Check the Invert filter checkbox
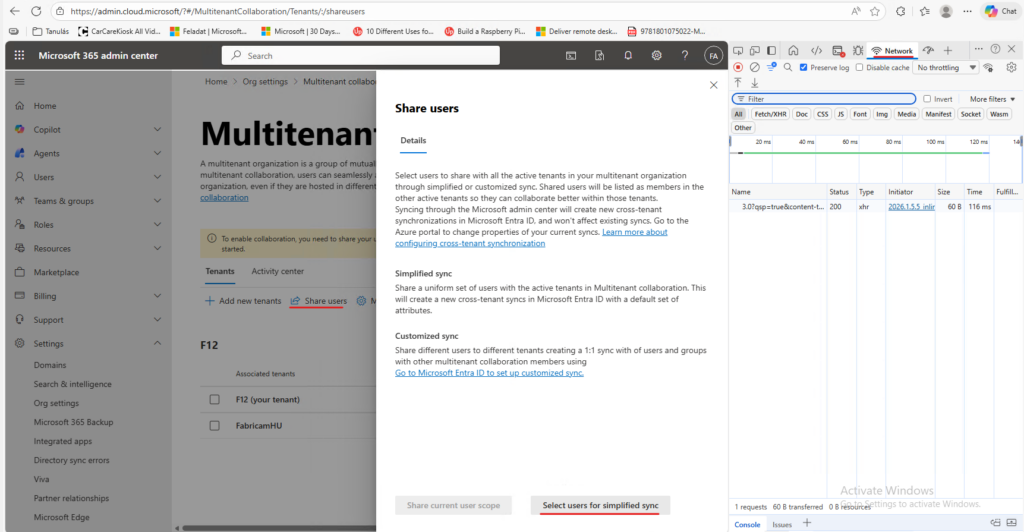The image size is (1024, 532). (x=927, y=99)
